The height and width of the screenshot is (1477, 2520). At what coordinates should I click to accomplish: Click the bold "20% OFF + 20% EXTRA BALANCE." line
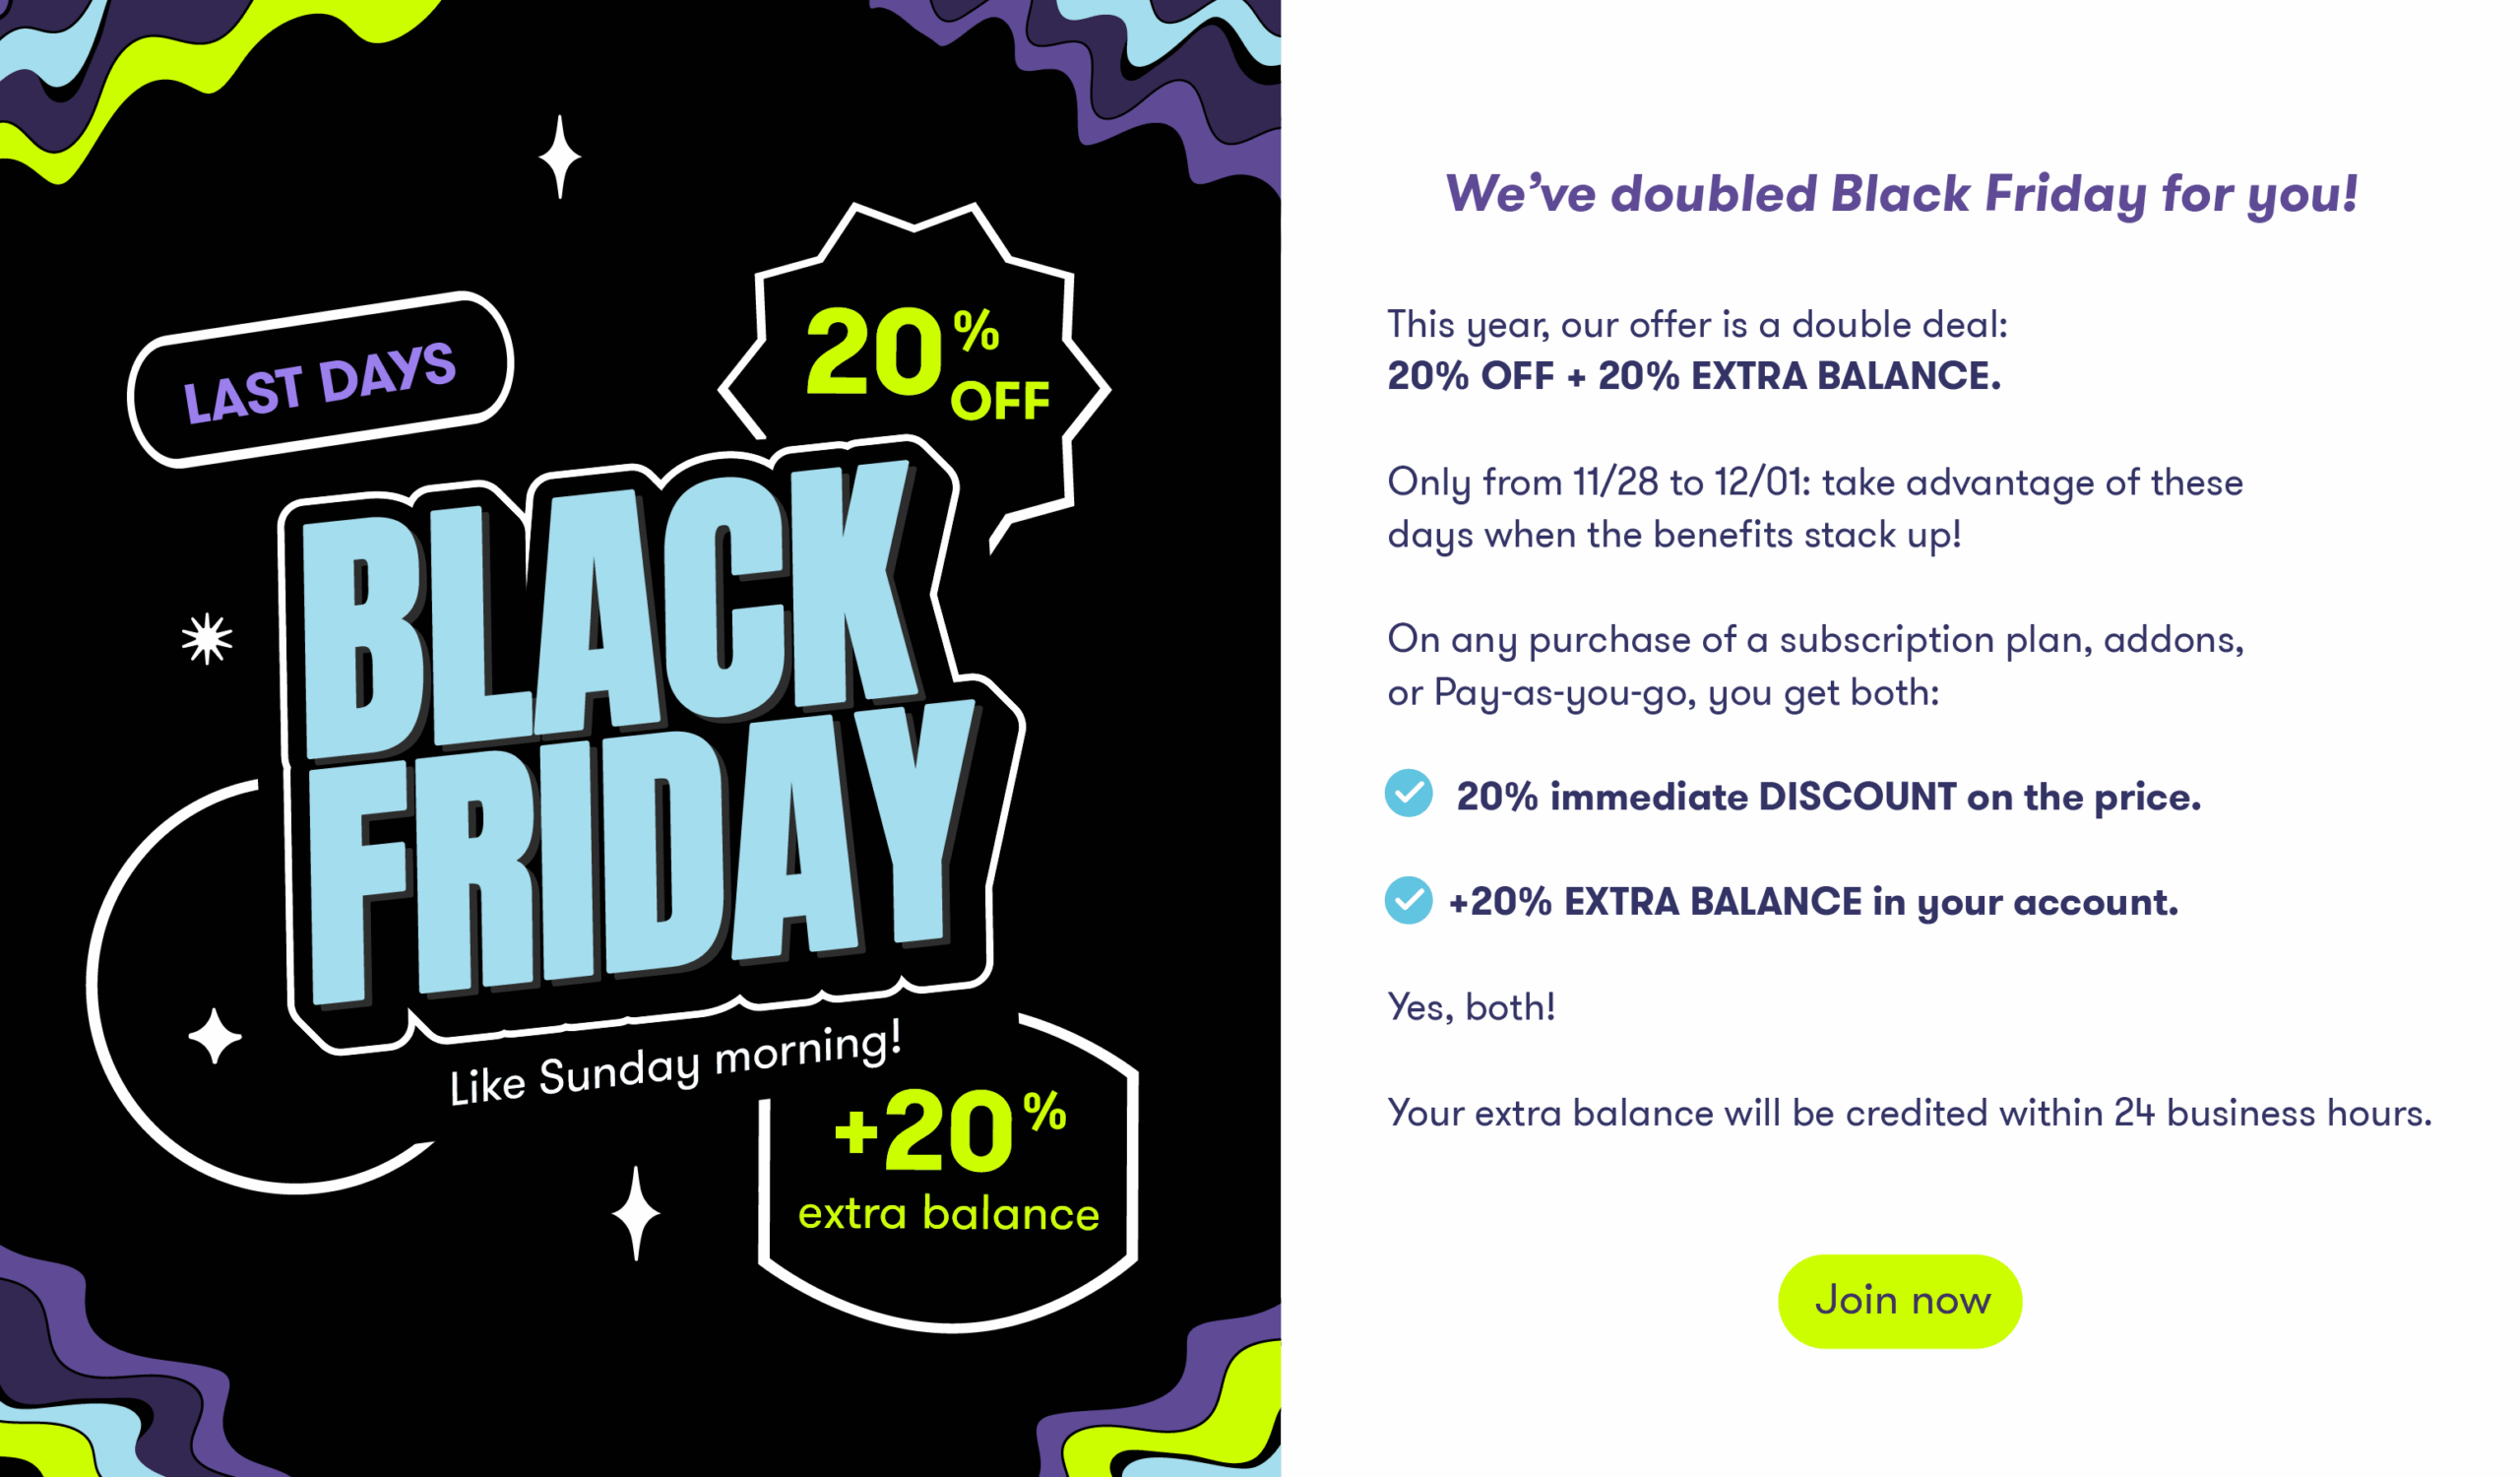point(1693,376)
